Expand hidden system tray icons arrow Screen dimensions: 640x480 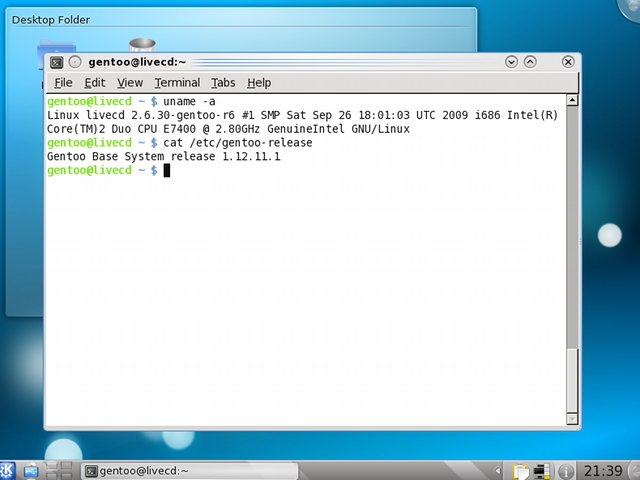point(498,471)
